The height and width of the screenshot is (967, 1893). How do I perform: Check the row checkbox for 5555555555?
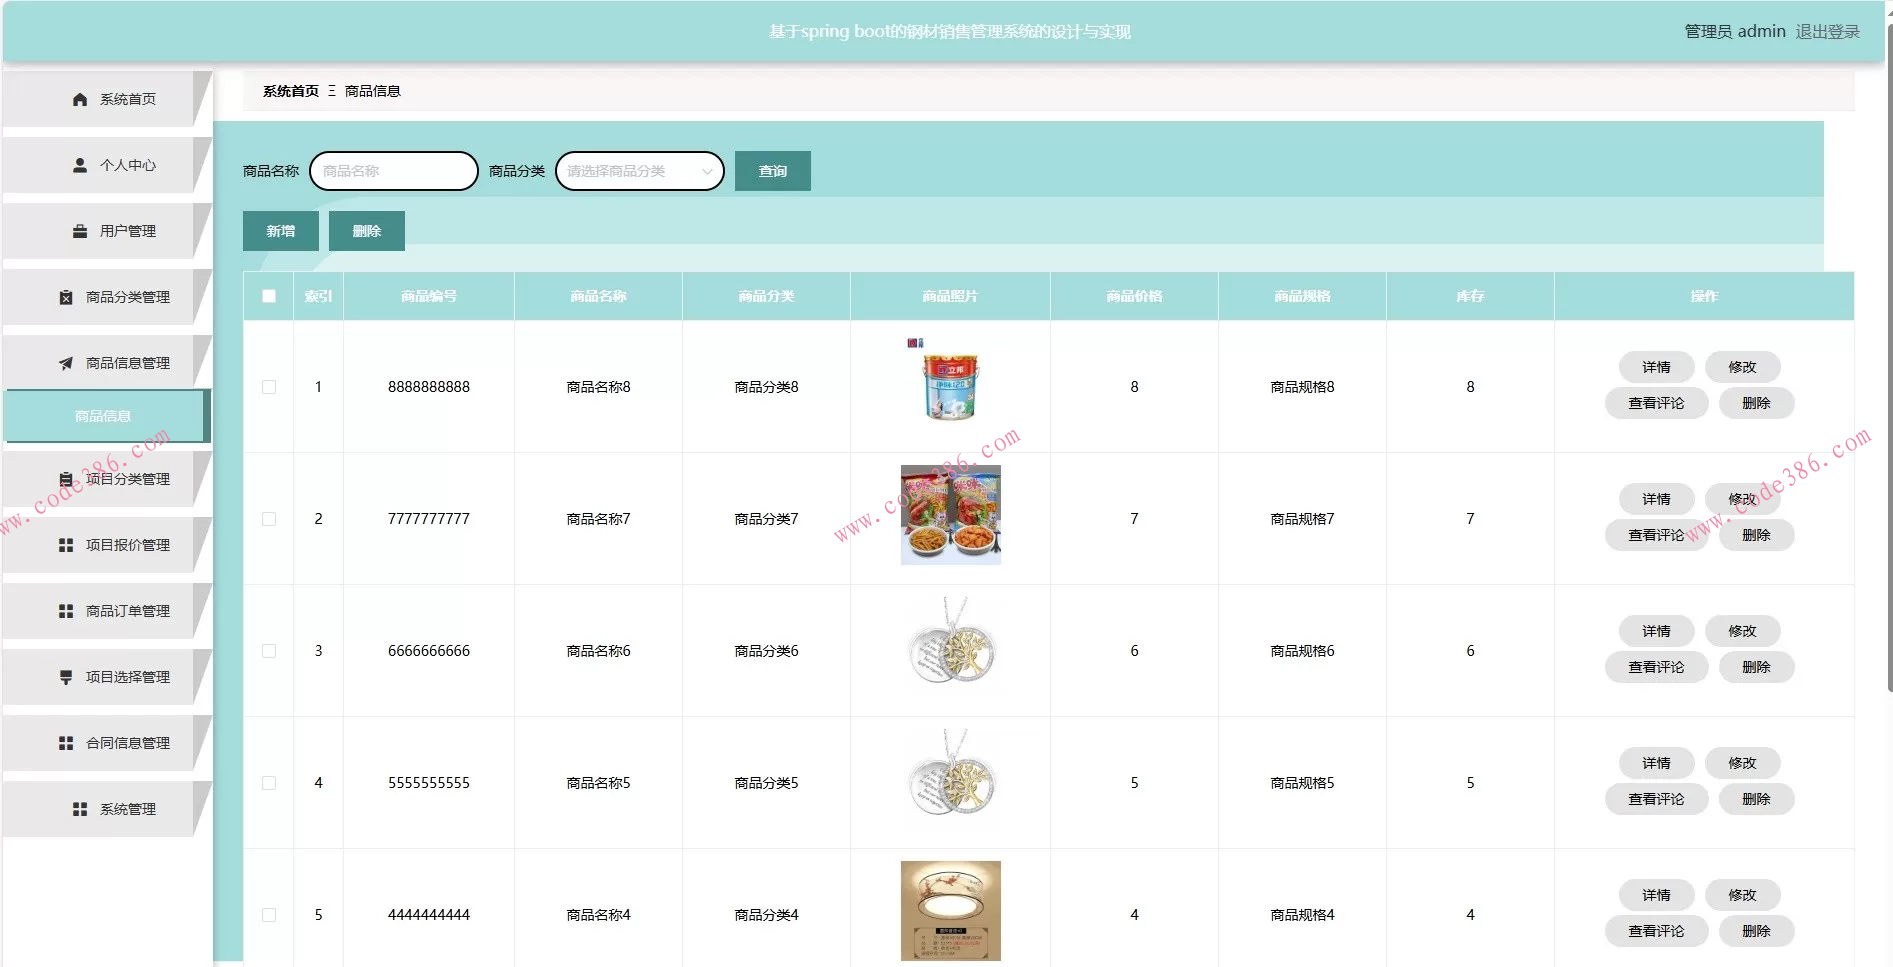tap(269, 783)
